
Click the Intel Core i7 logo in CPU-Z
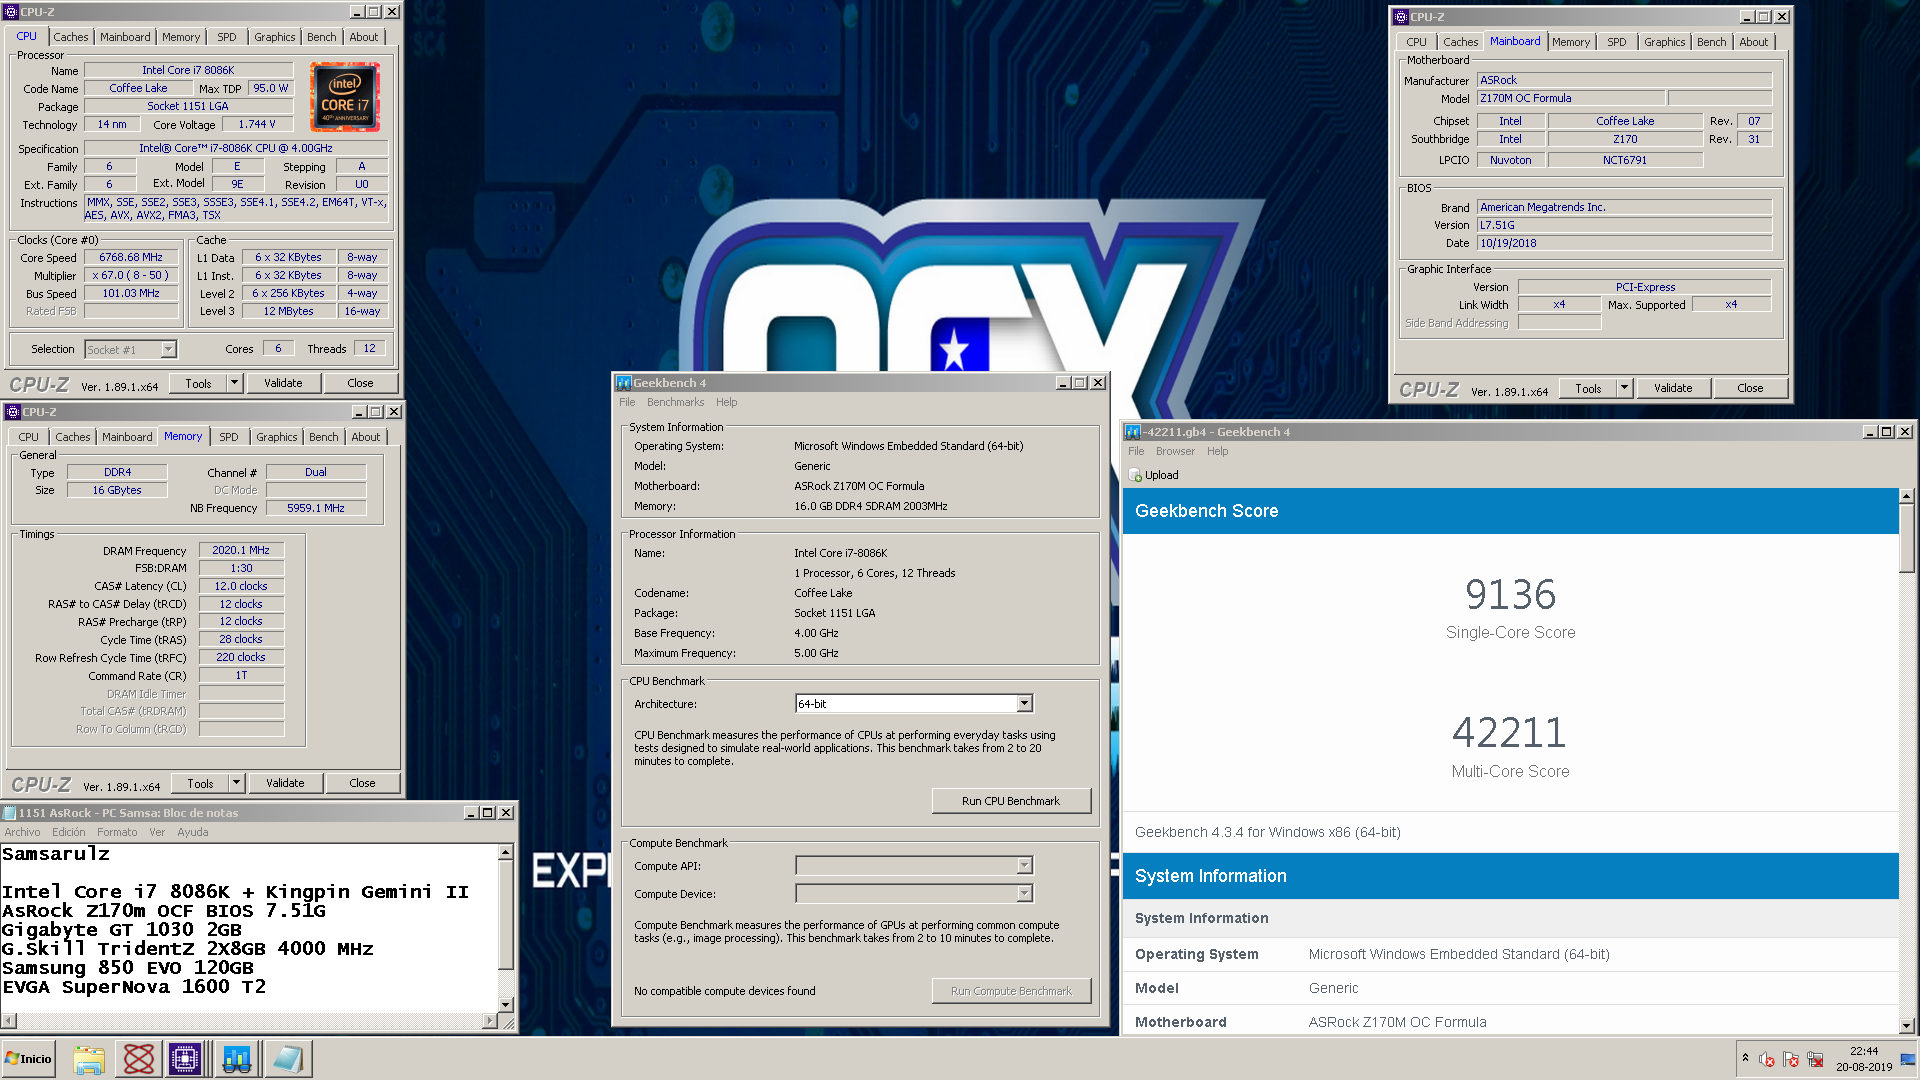pos(345,97)
